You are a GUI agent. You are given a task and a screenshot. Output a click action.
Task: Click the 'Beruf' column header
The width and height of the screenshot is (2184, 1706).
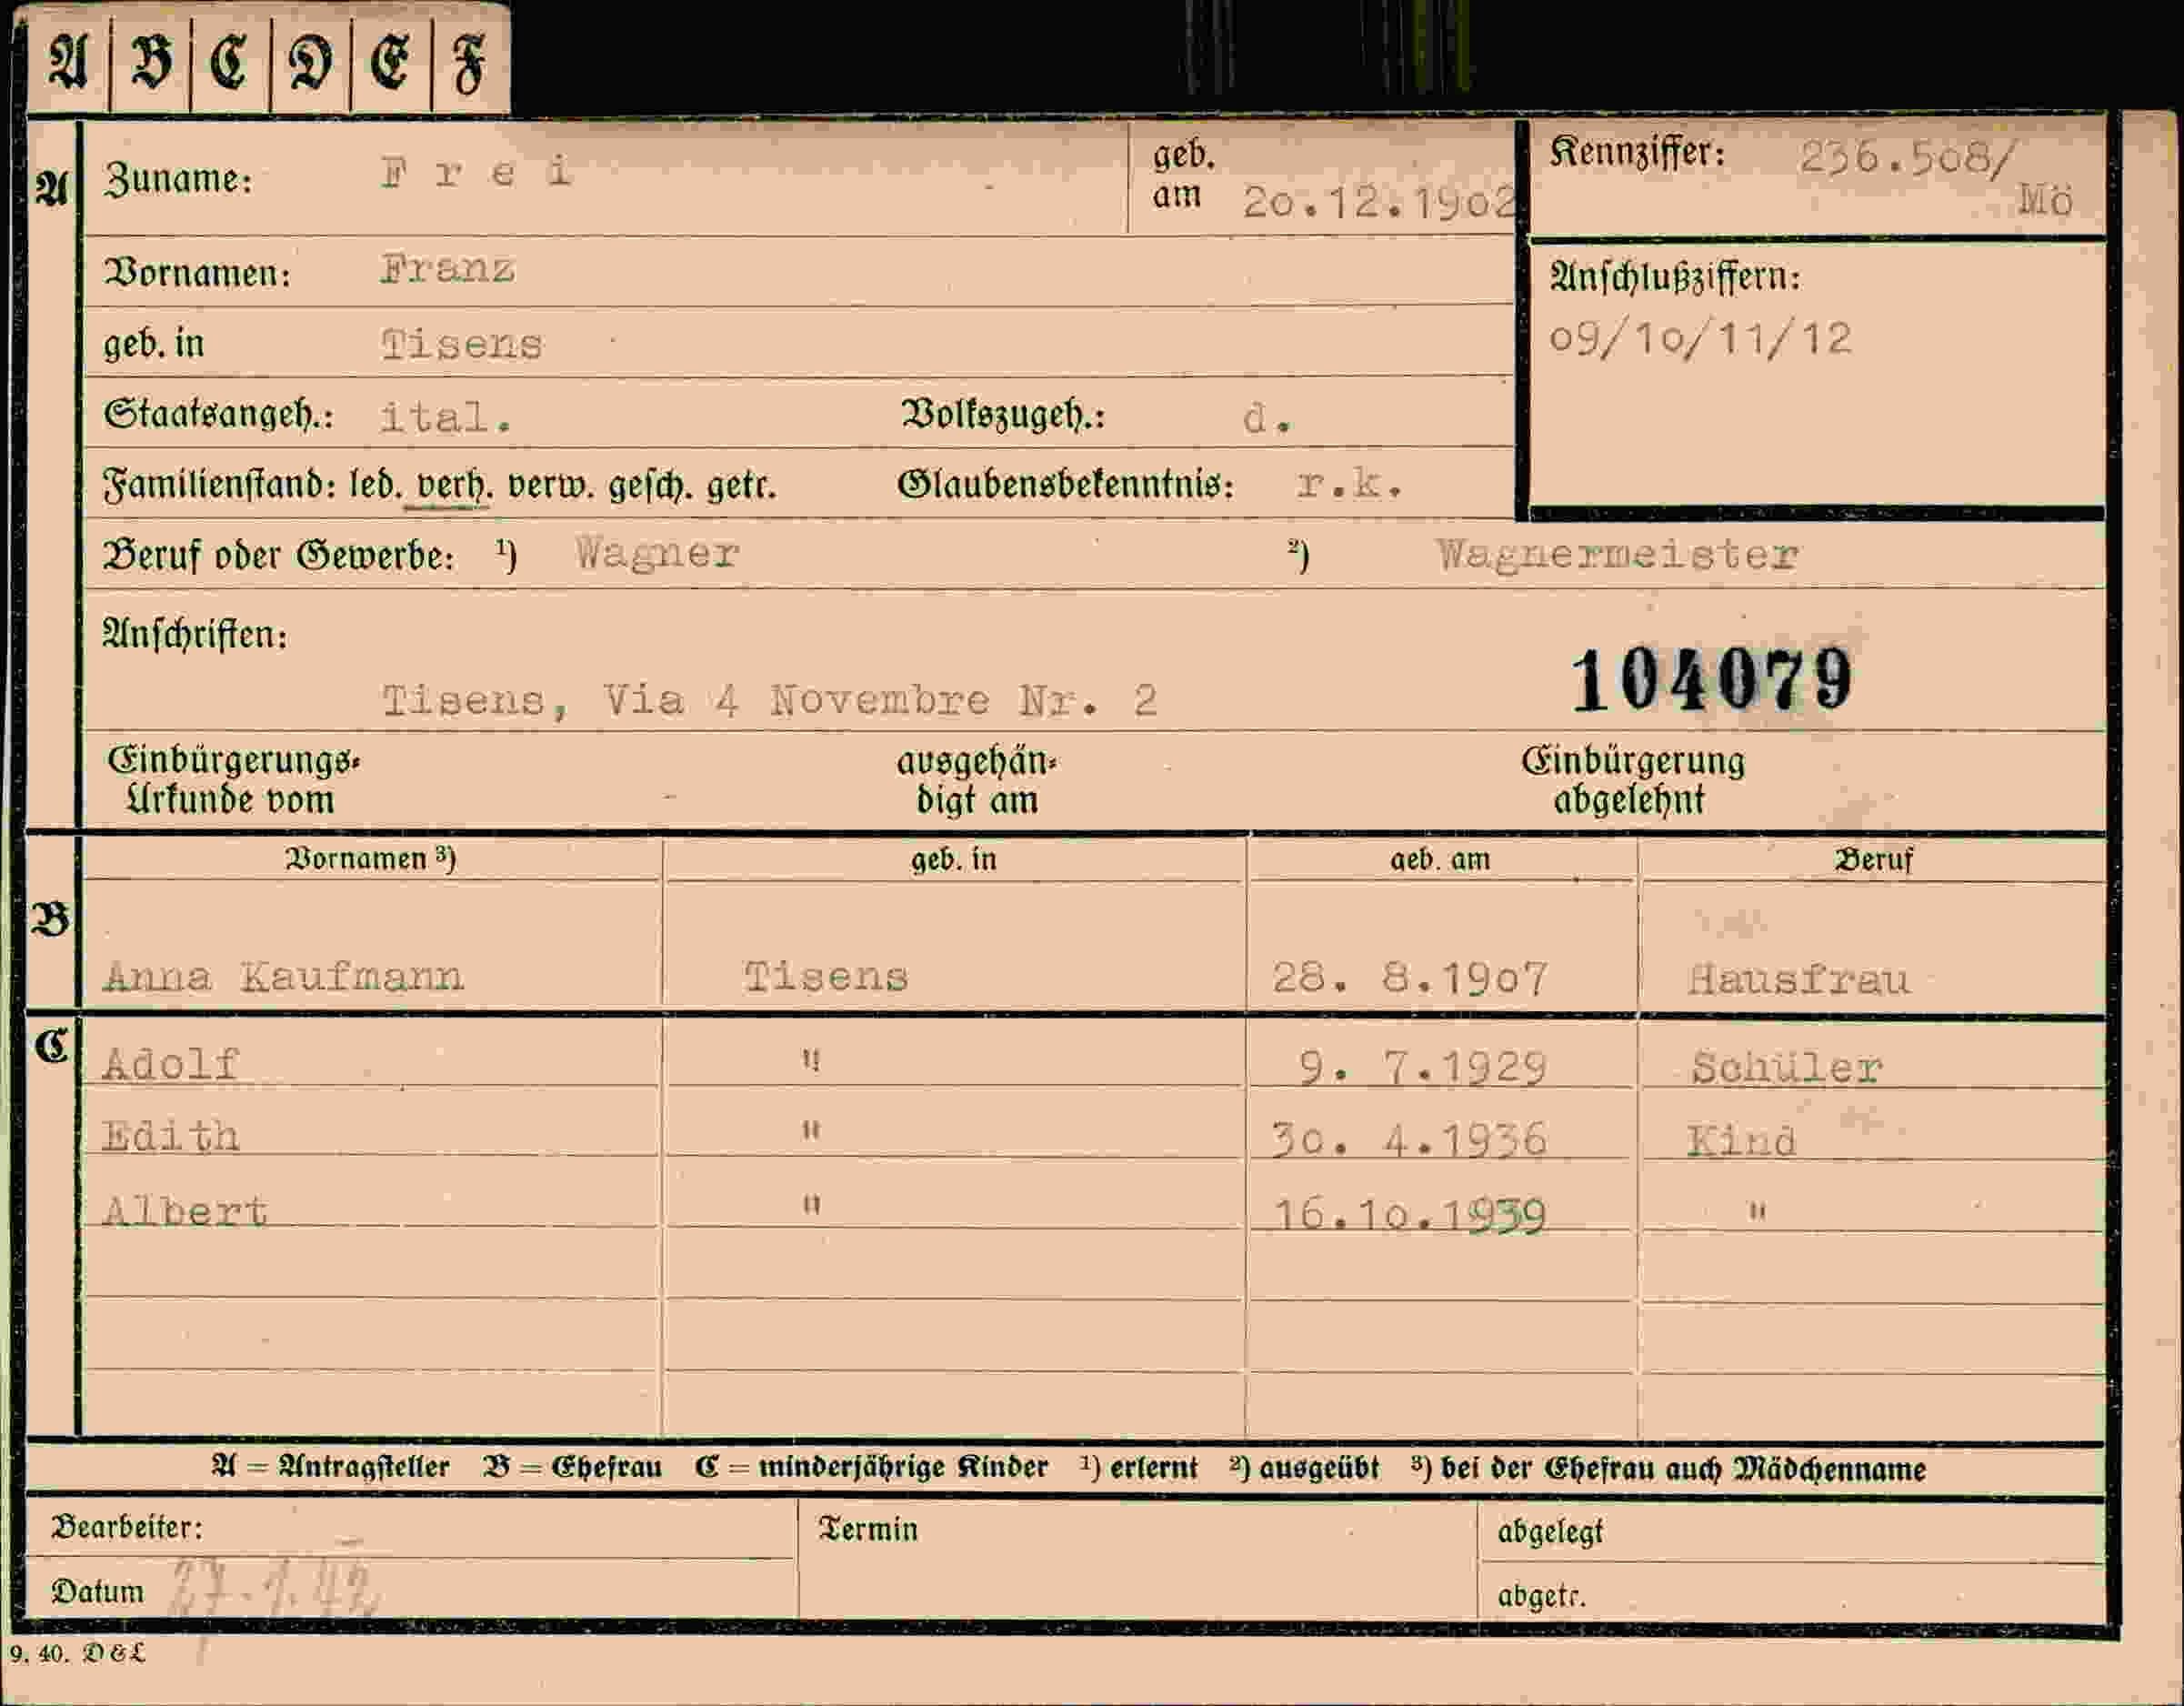click(x=1874, y=859)
